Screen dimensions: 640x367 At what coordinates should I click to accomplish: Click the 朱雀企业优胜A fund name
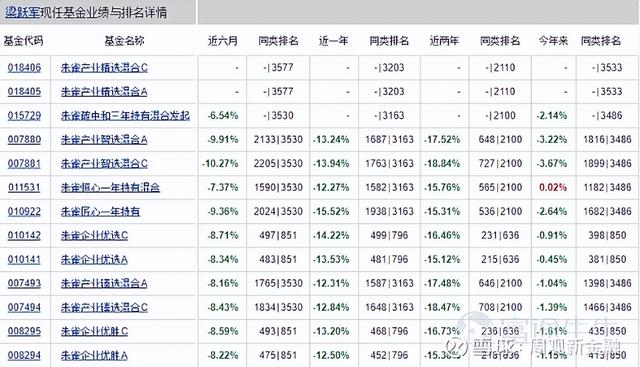click(x=94, y=356)
